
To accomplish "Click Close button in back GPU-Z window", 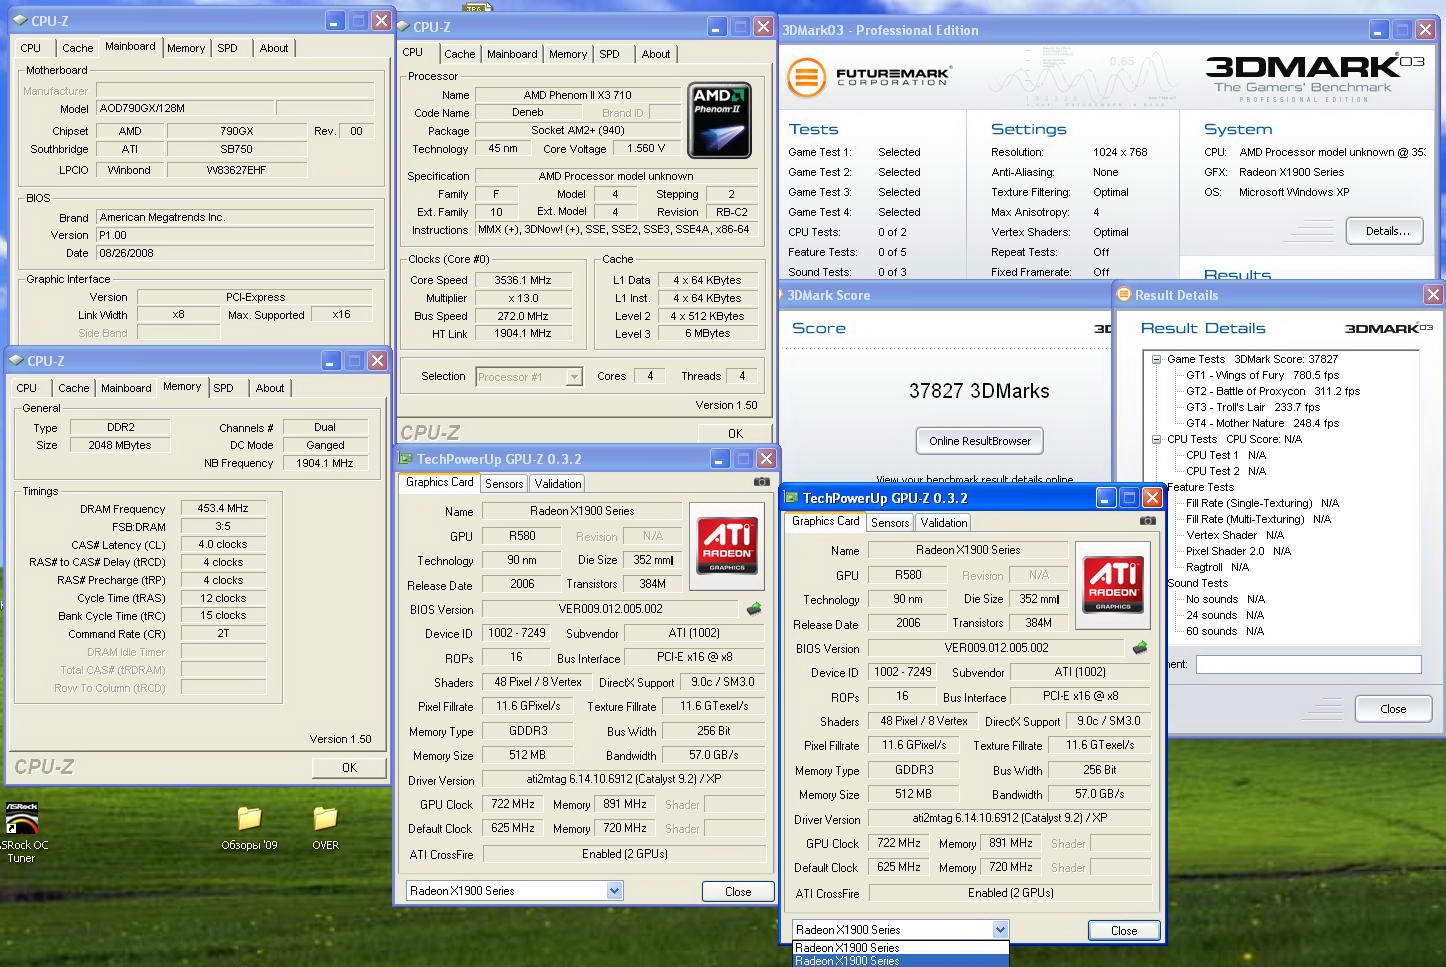I will click(738, 891).
